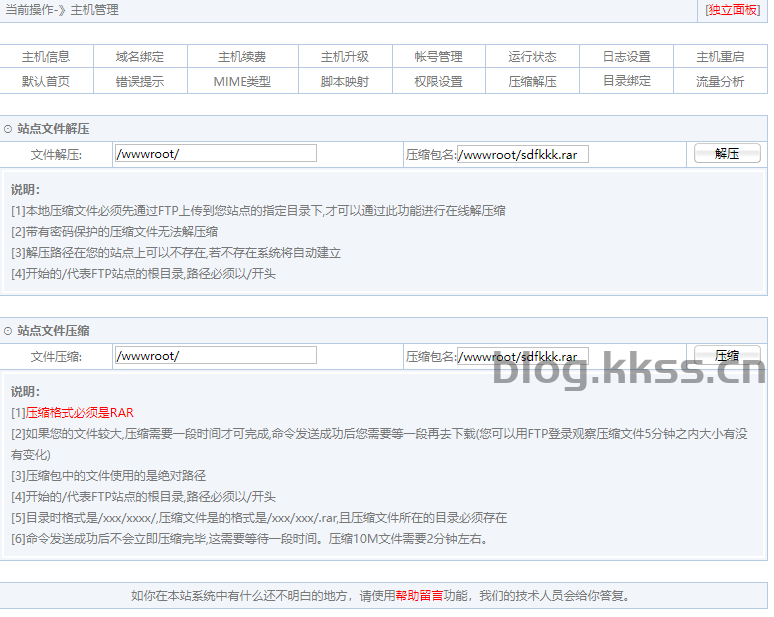Image resolution: width=774 pixels, height=617 pixels.
Task: Go to 主机续费 menu item
Action: pos(242,57)
